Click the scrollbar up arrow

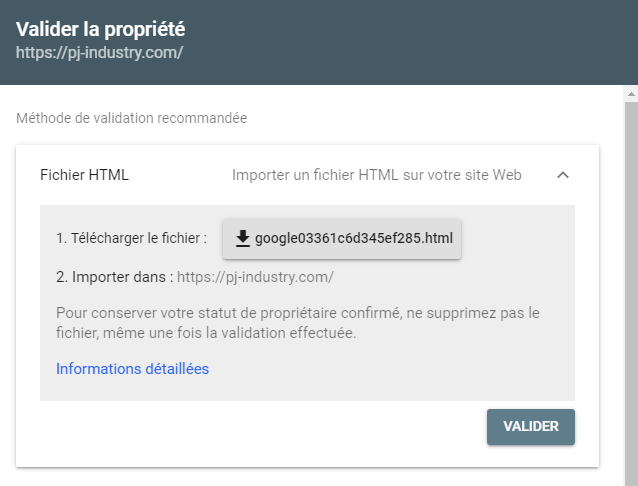[631, 93]
